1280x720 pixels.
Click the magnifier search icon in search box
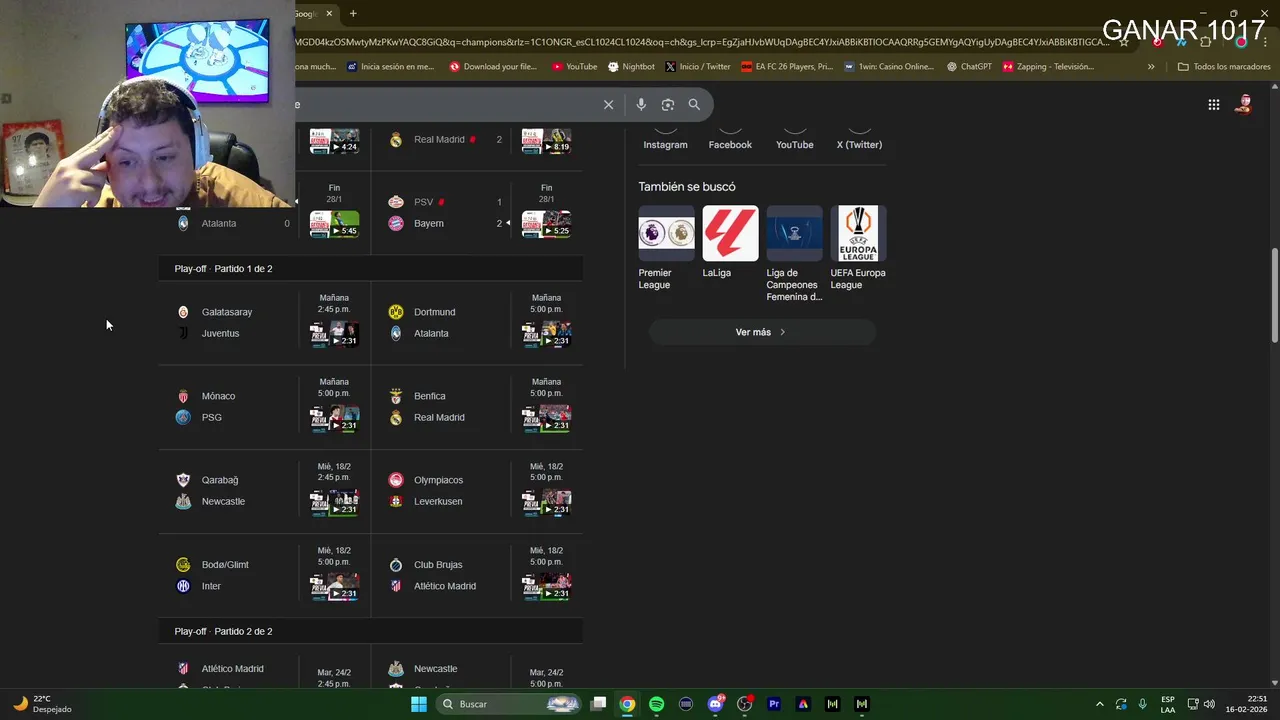click(694, 104)
